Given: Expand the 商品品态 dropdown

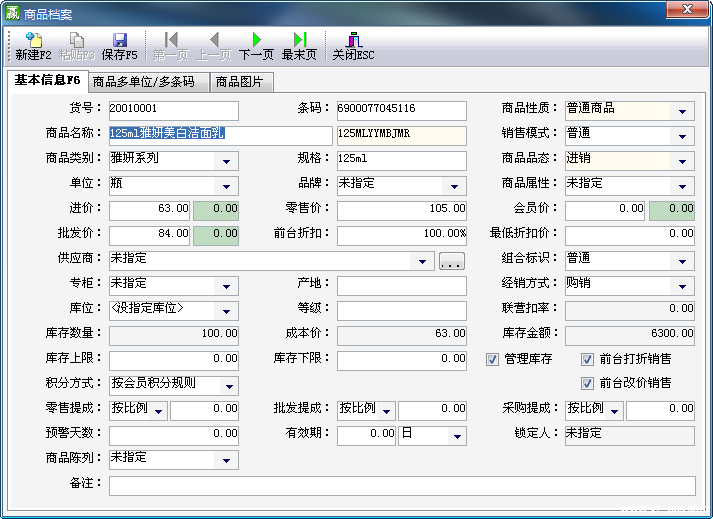Looking at the screenshot, I should pos(682,161).
